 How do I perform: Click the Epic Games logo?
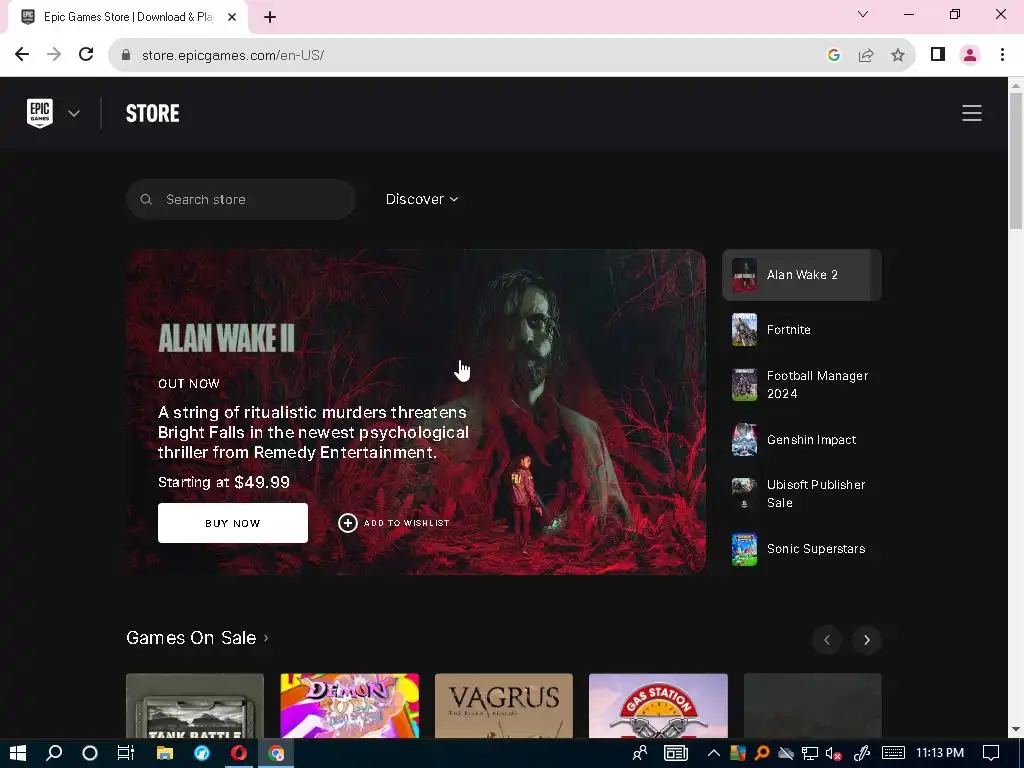40,113
